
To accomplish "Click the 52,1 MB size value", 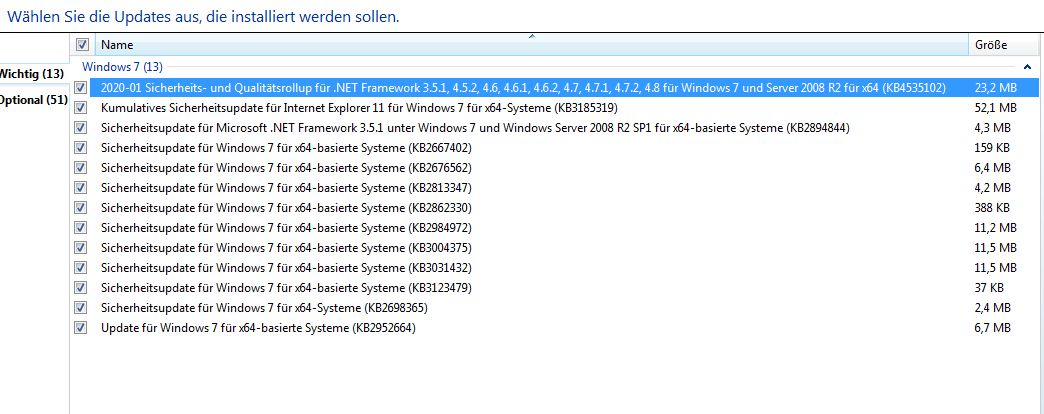I will [x=995, y=107].
